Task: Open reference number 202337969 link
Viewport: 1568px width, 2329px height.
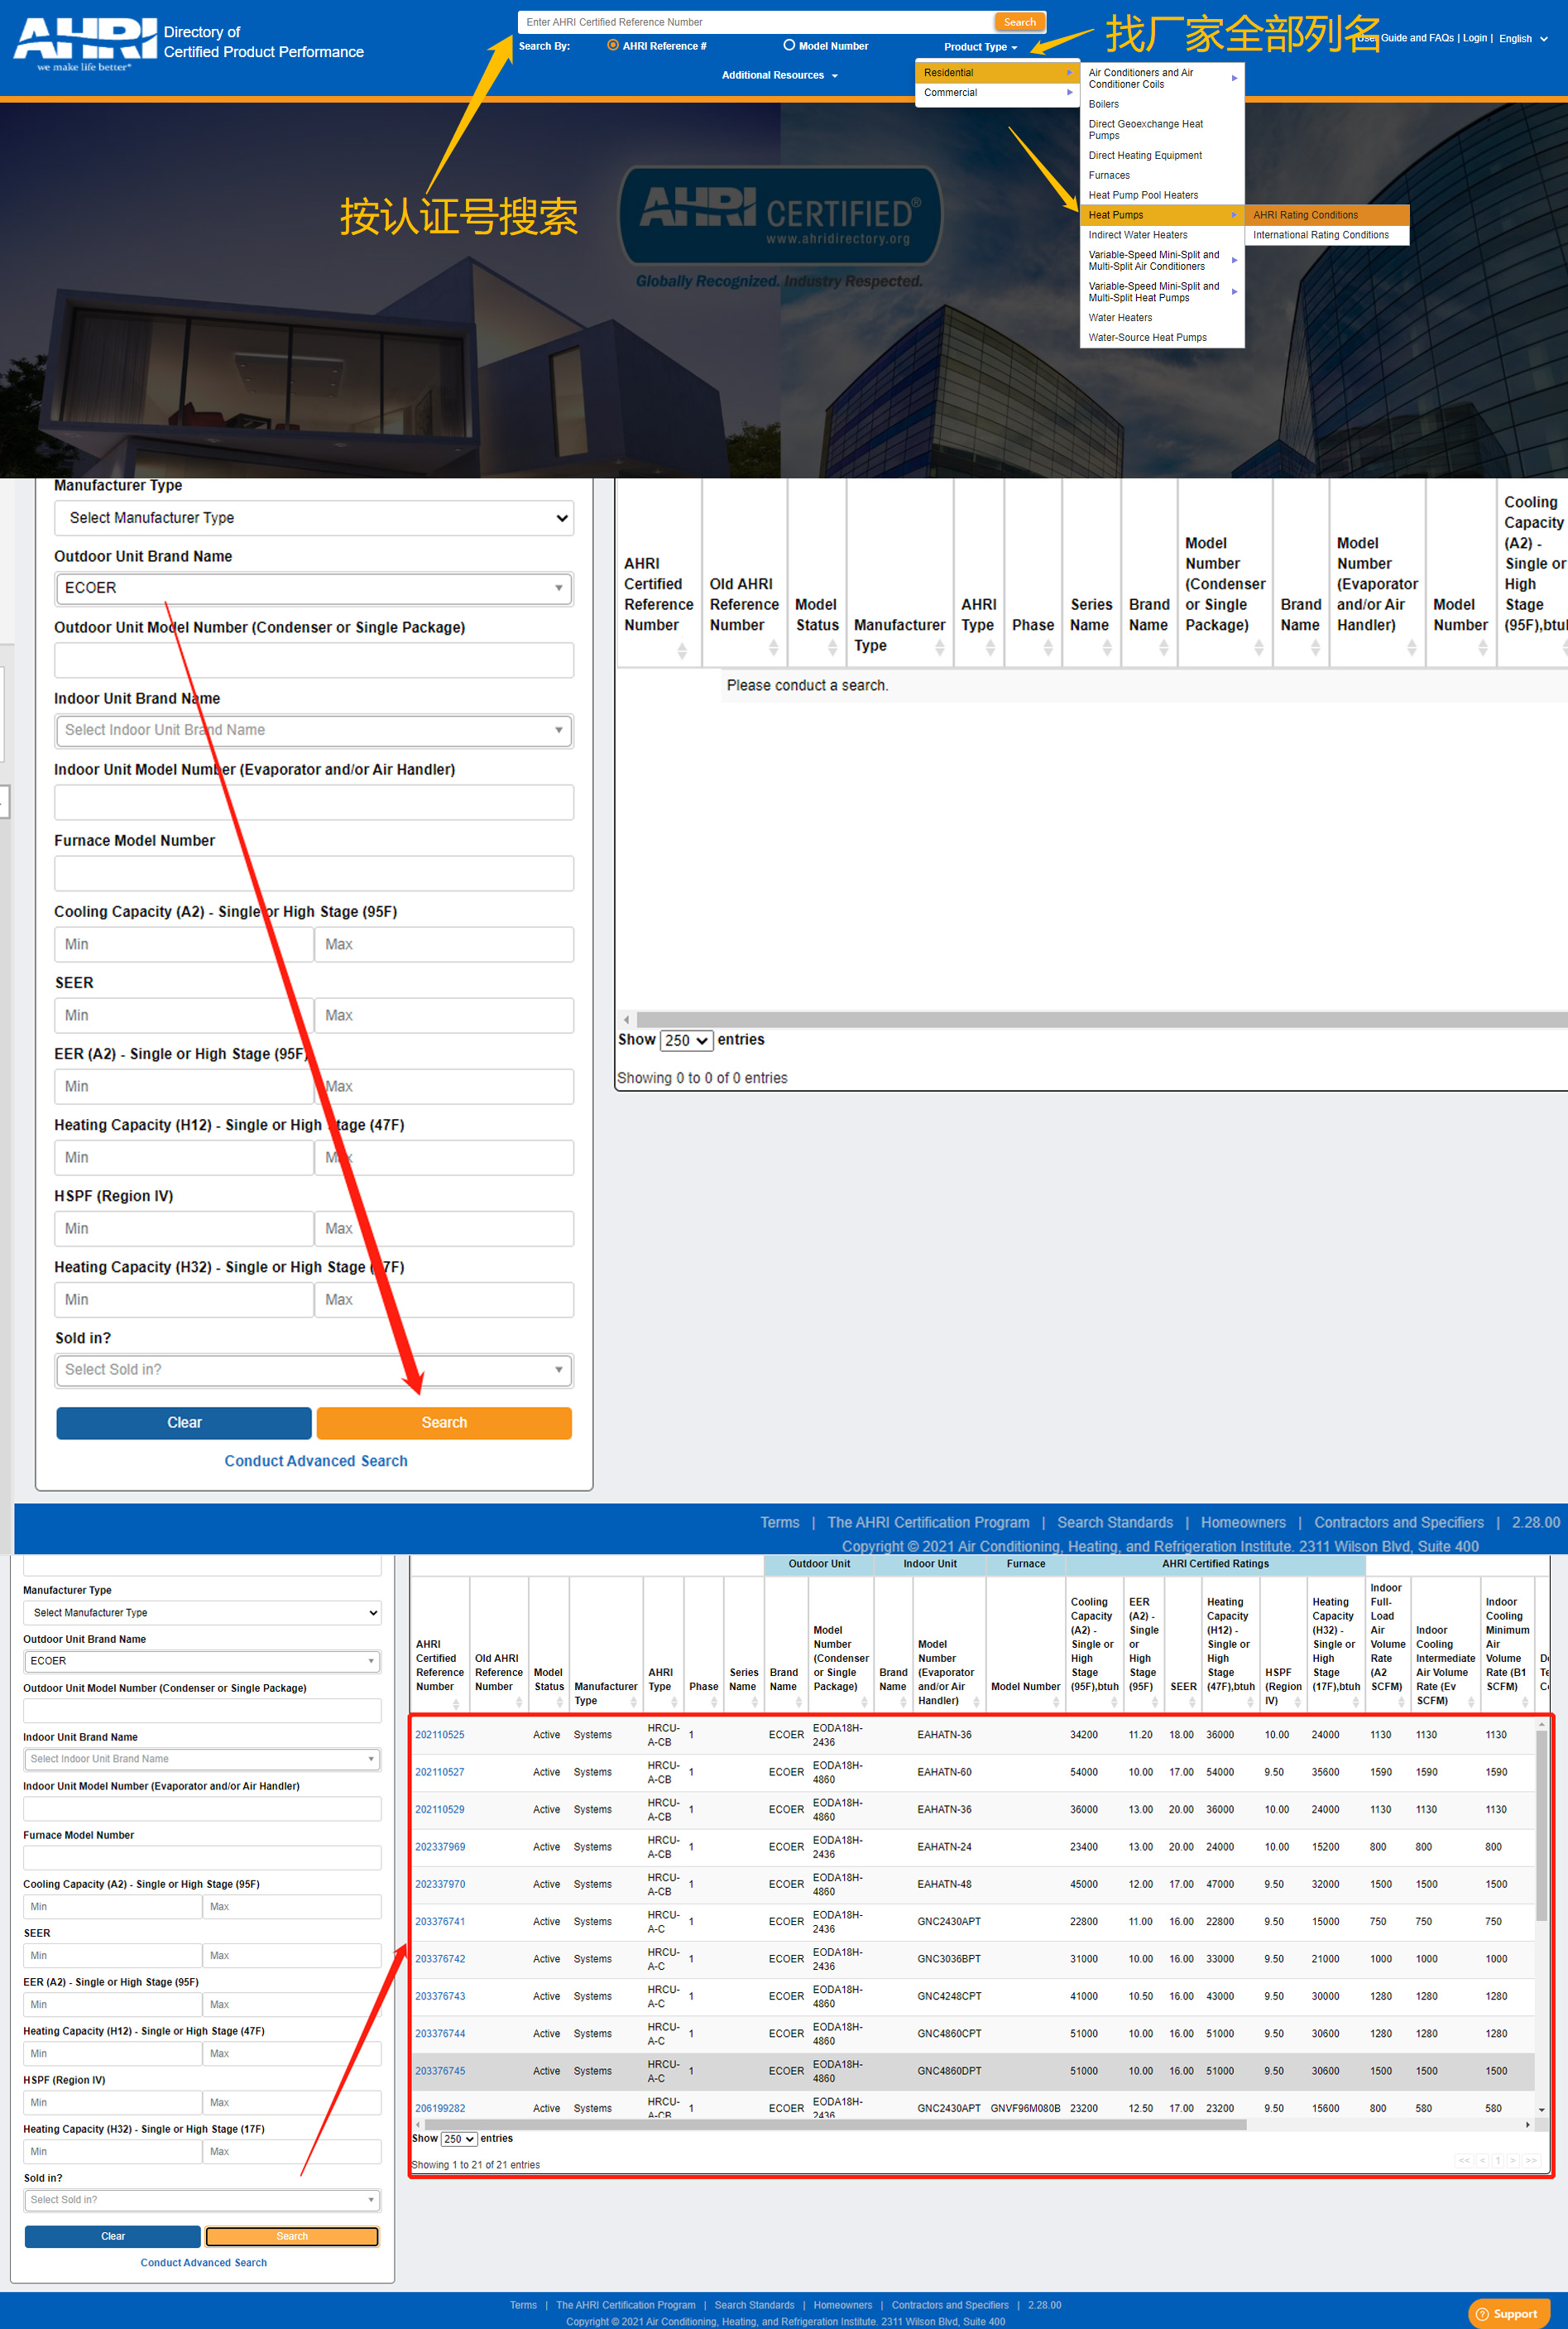Action: (x=440, y=1847)
